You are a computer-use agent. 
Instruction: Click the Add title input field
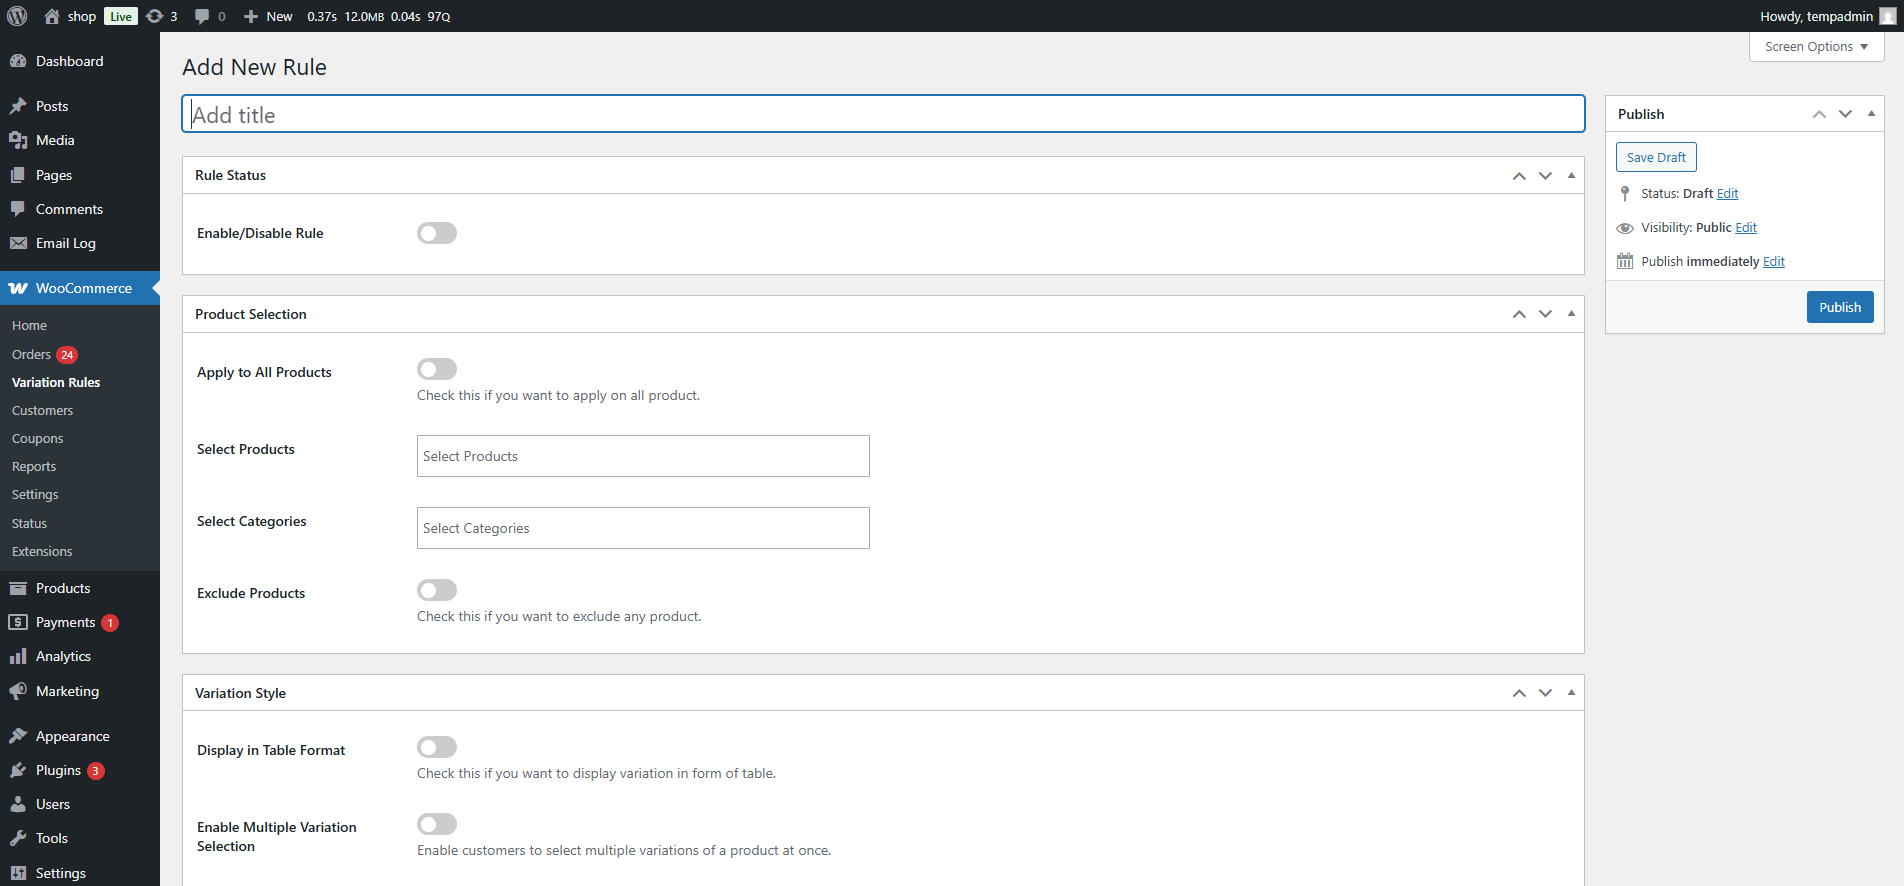click(x=882, y=114)
